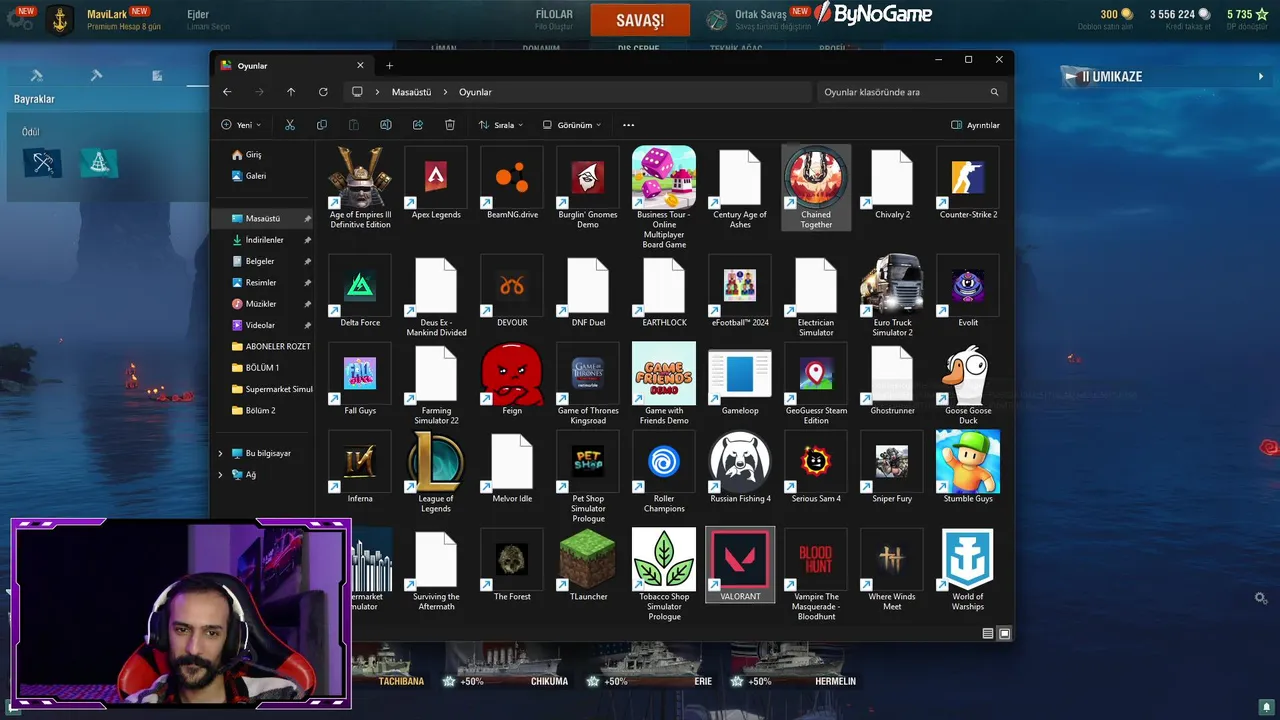Viewport: 1280px width, 720px height.
Task: Click the cut scissors toolbar icon
Action: pyautogui.click(x=290, y=125)
